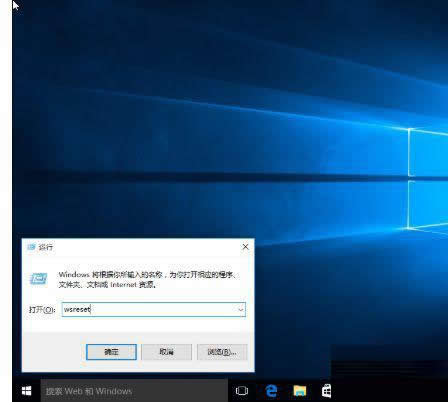Image resolution: width=448 pixels, height=402 pixels.
Task: Launch Microsoft Edge from the taskbar
Action: 271,391
